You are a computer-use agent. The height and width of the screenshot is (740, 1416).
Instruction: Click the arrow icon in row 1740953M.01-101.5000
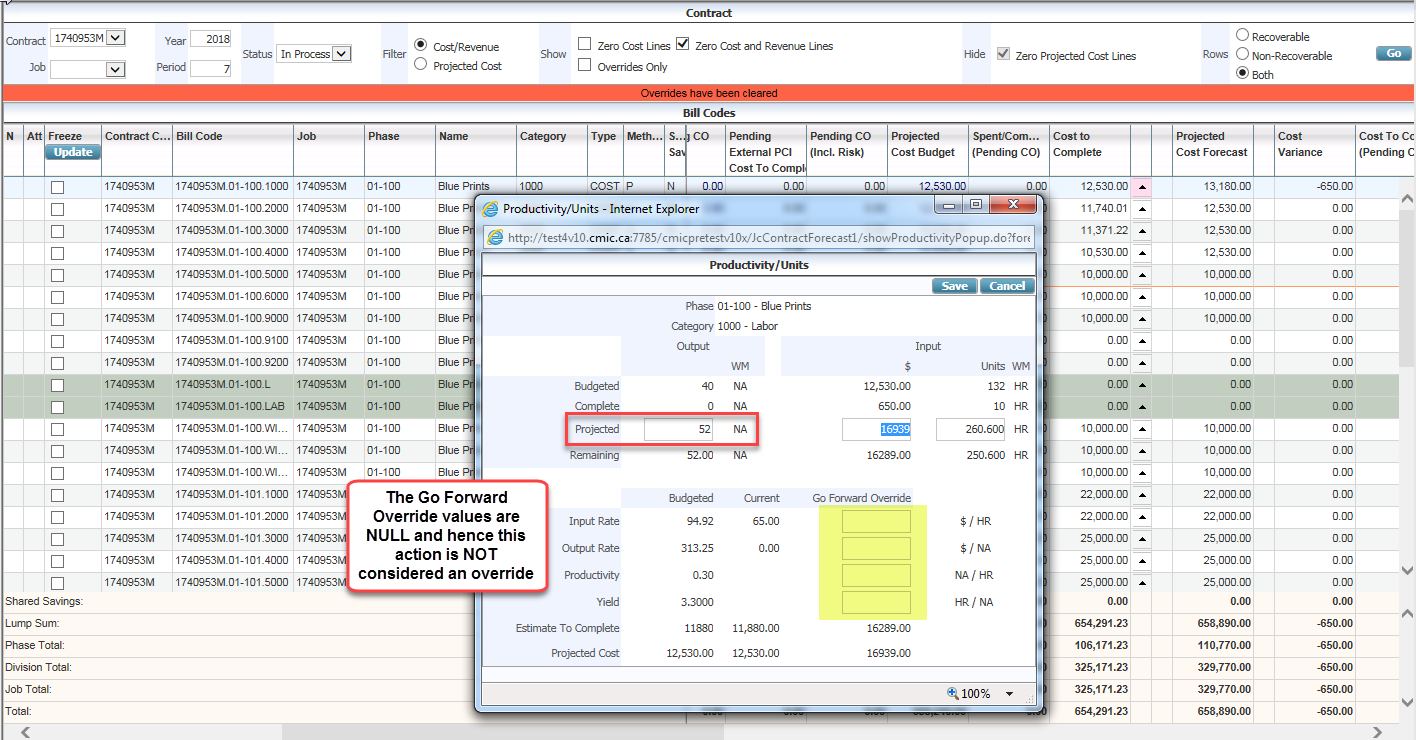[1142, 582]
